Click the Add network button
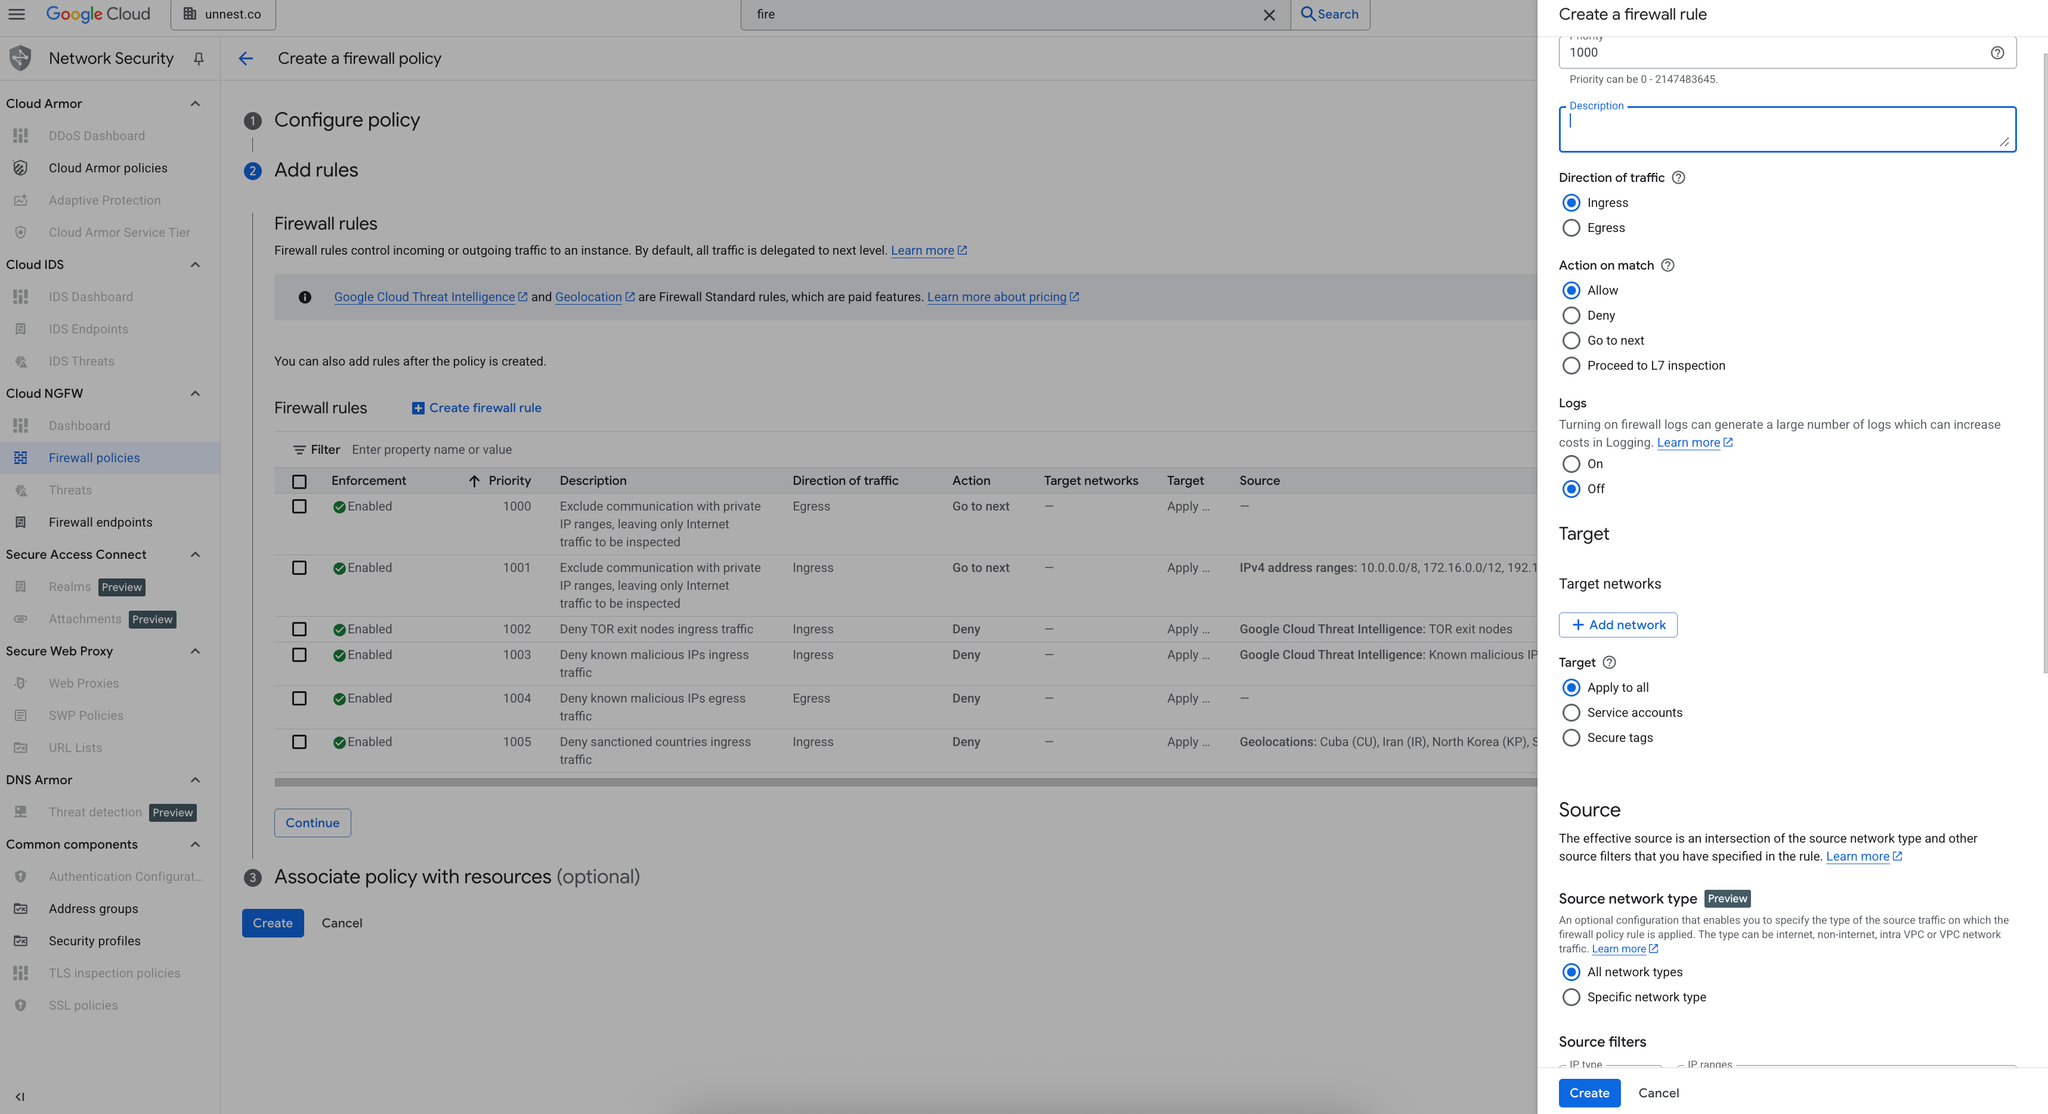 point(1617,625)
